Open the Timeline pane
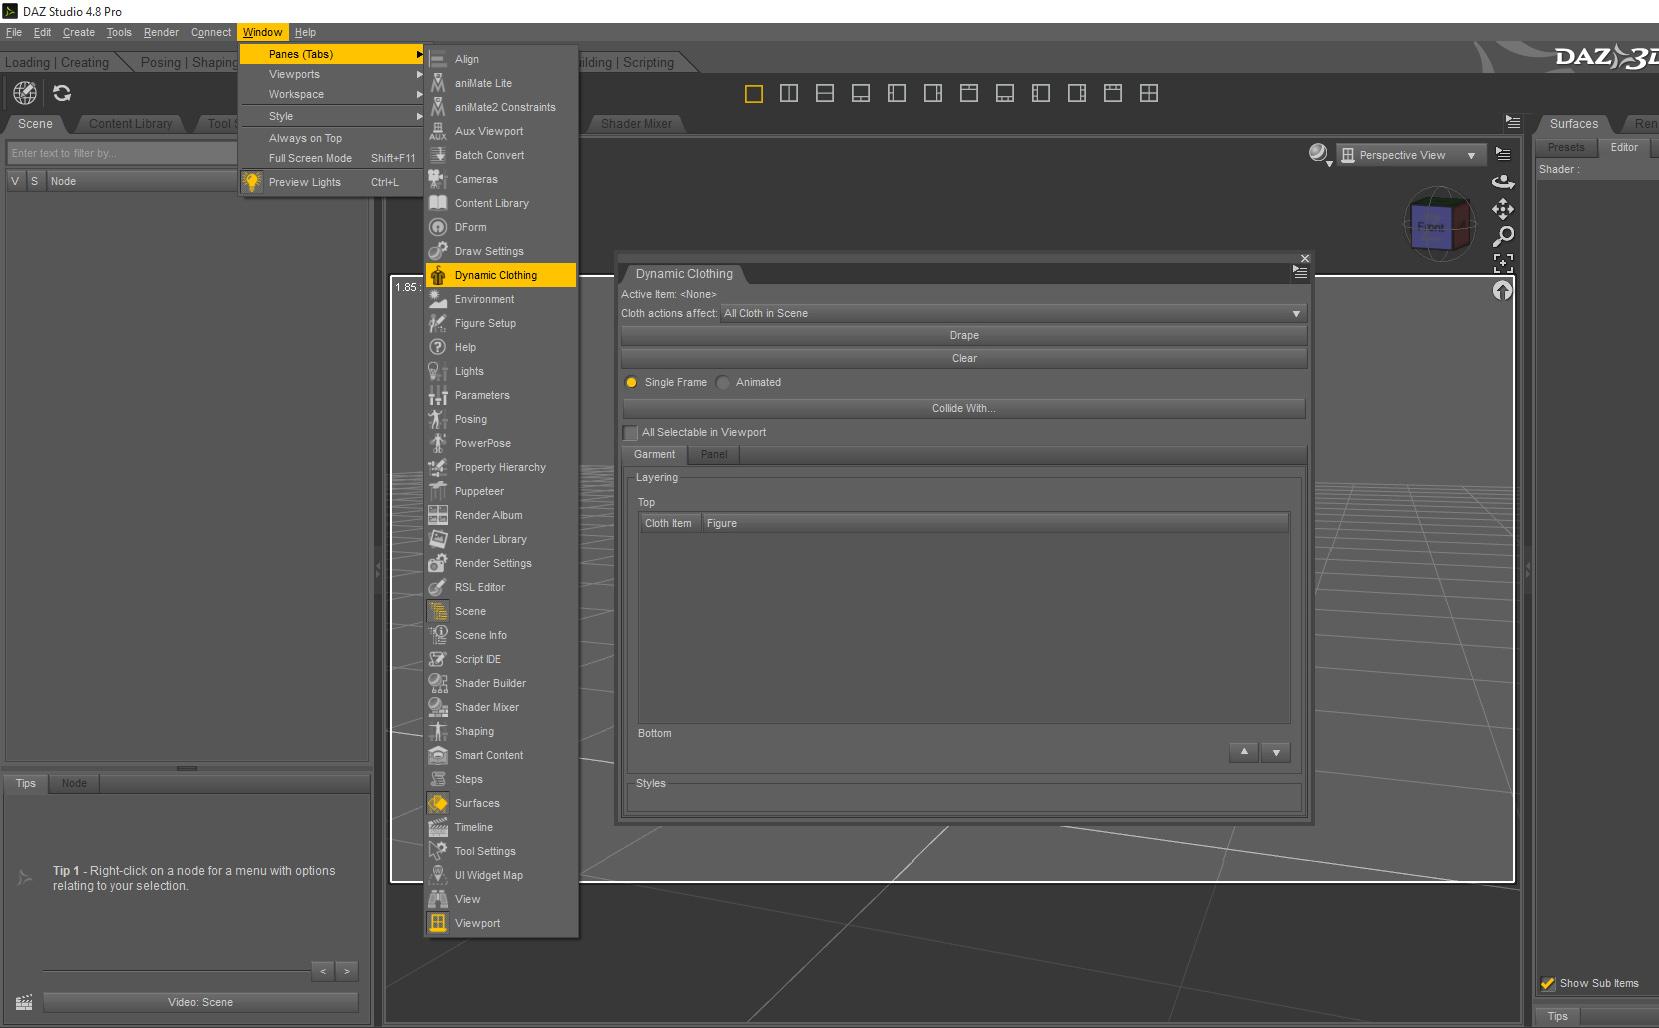The width and height of the screenshot is (1659, 1028). click(x=501, y=827)
